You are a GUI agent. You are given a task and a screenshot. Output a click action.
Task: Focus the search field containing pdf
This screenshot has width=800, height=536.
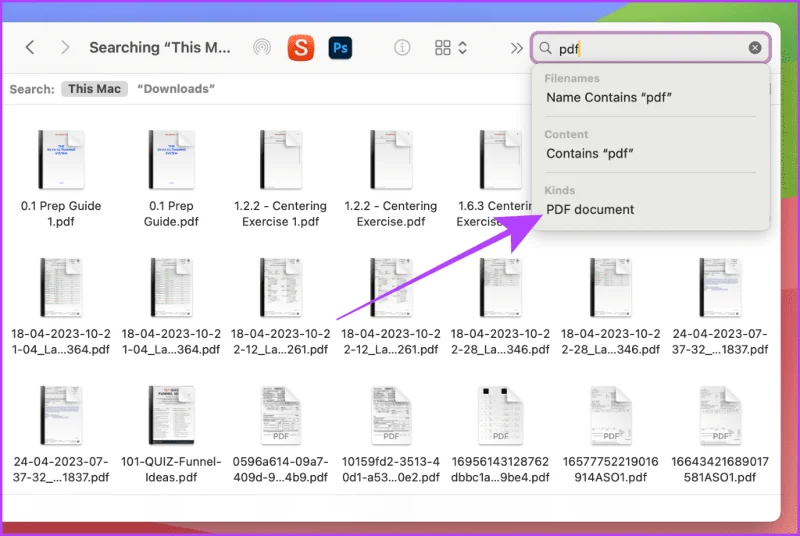651,48
